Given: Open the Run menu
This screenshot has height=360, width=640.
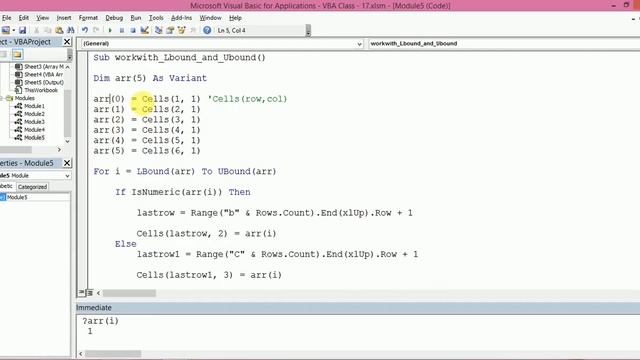Looking at the screenshot, I should point(136,18).
